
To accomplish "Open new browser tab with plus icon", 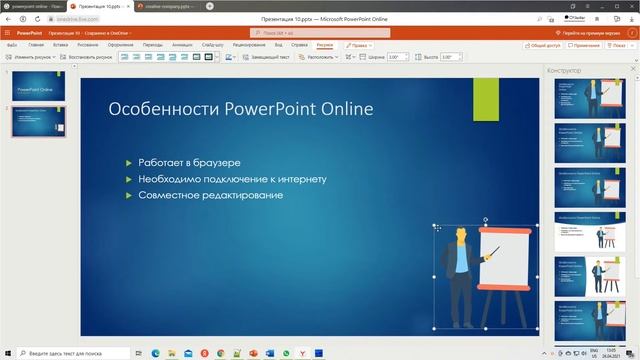I will point(210,6).
